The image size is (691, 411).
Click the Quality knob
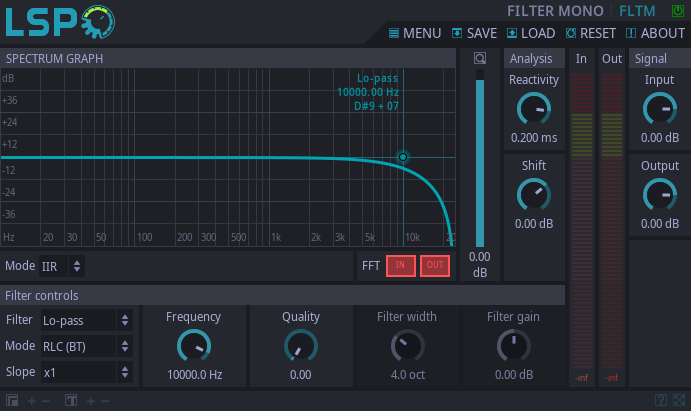300,346
